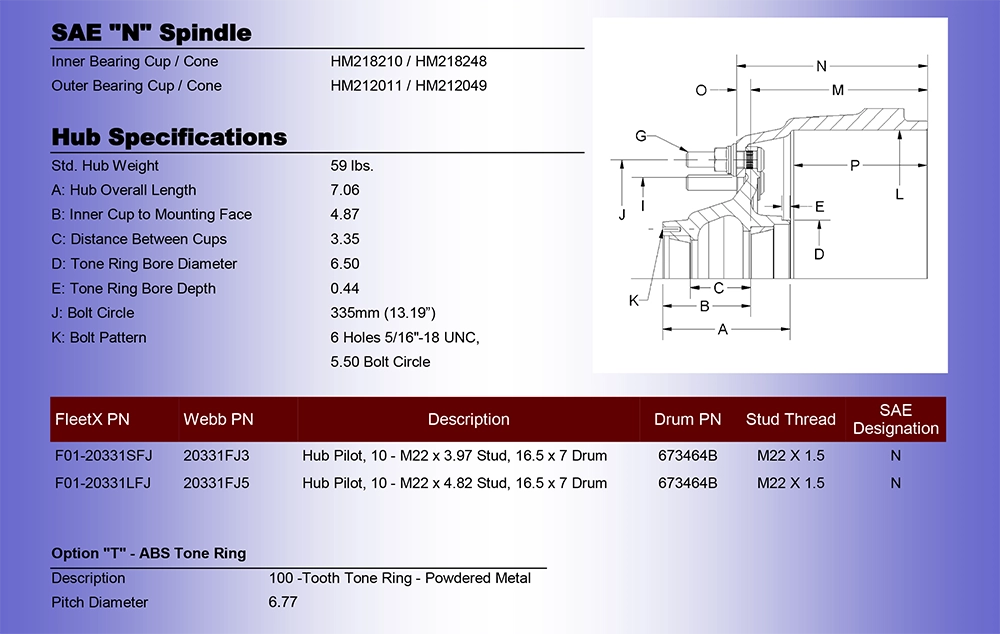Screen dimensions: 1000x634
Task: Click dimension label A in the diagram
Action: pos(723,329)
